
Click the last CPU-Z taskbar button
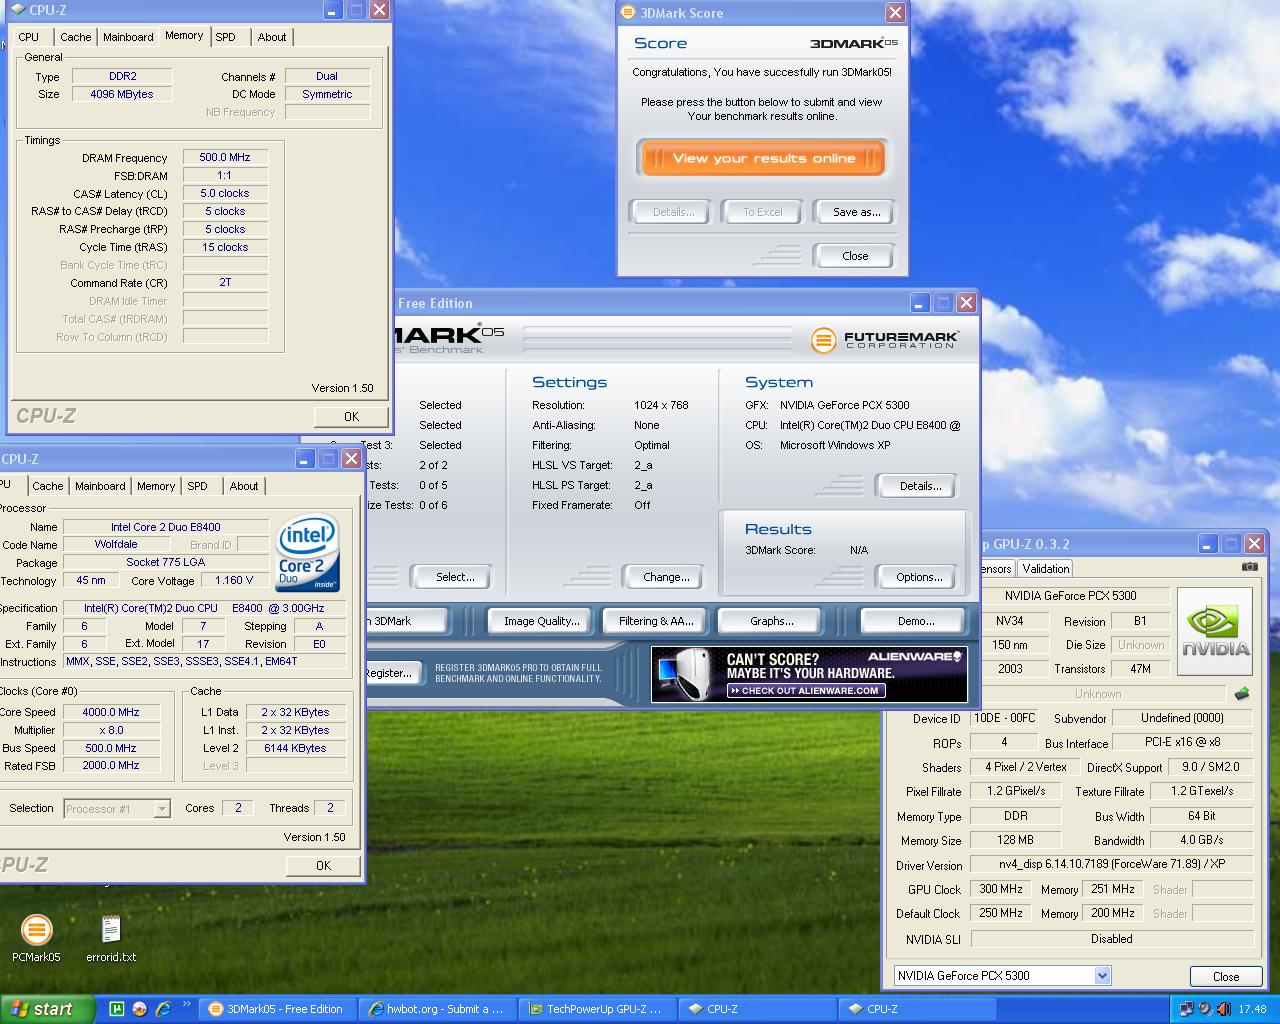click(917, 1009)
